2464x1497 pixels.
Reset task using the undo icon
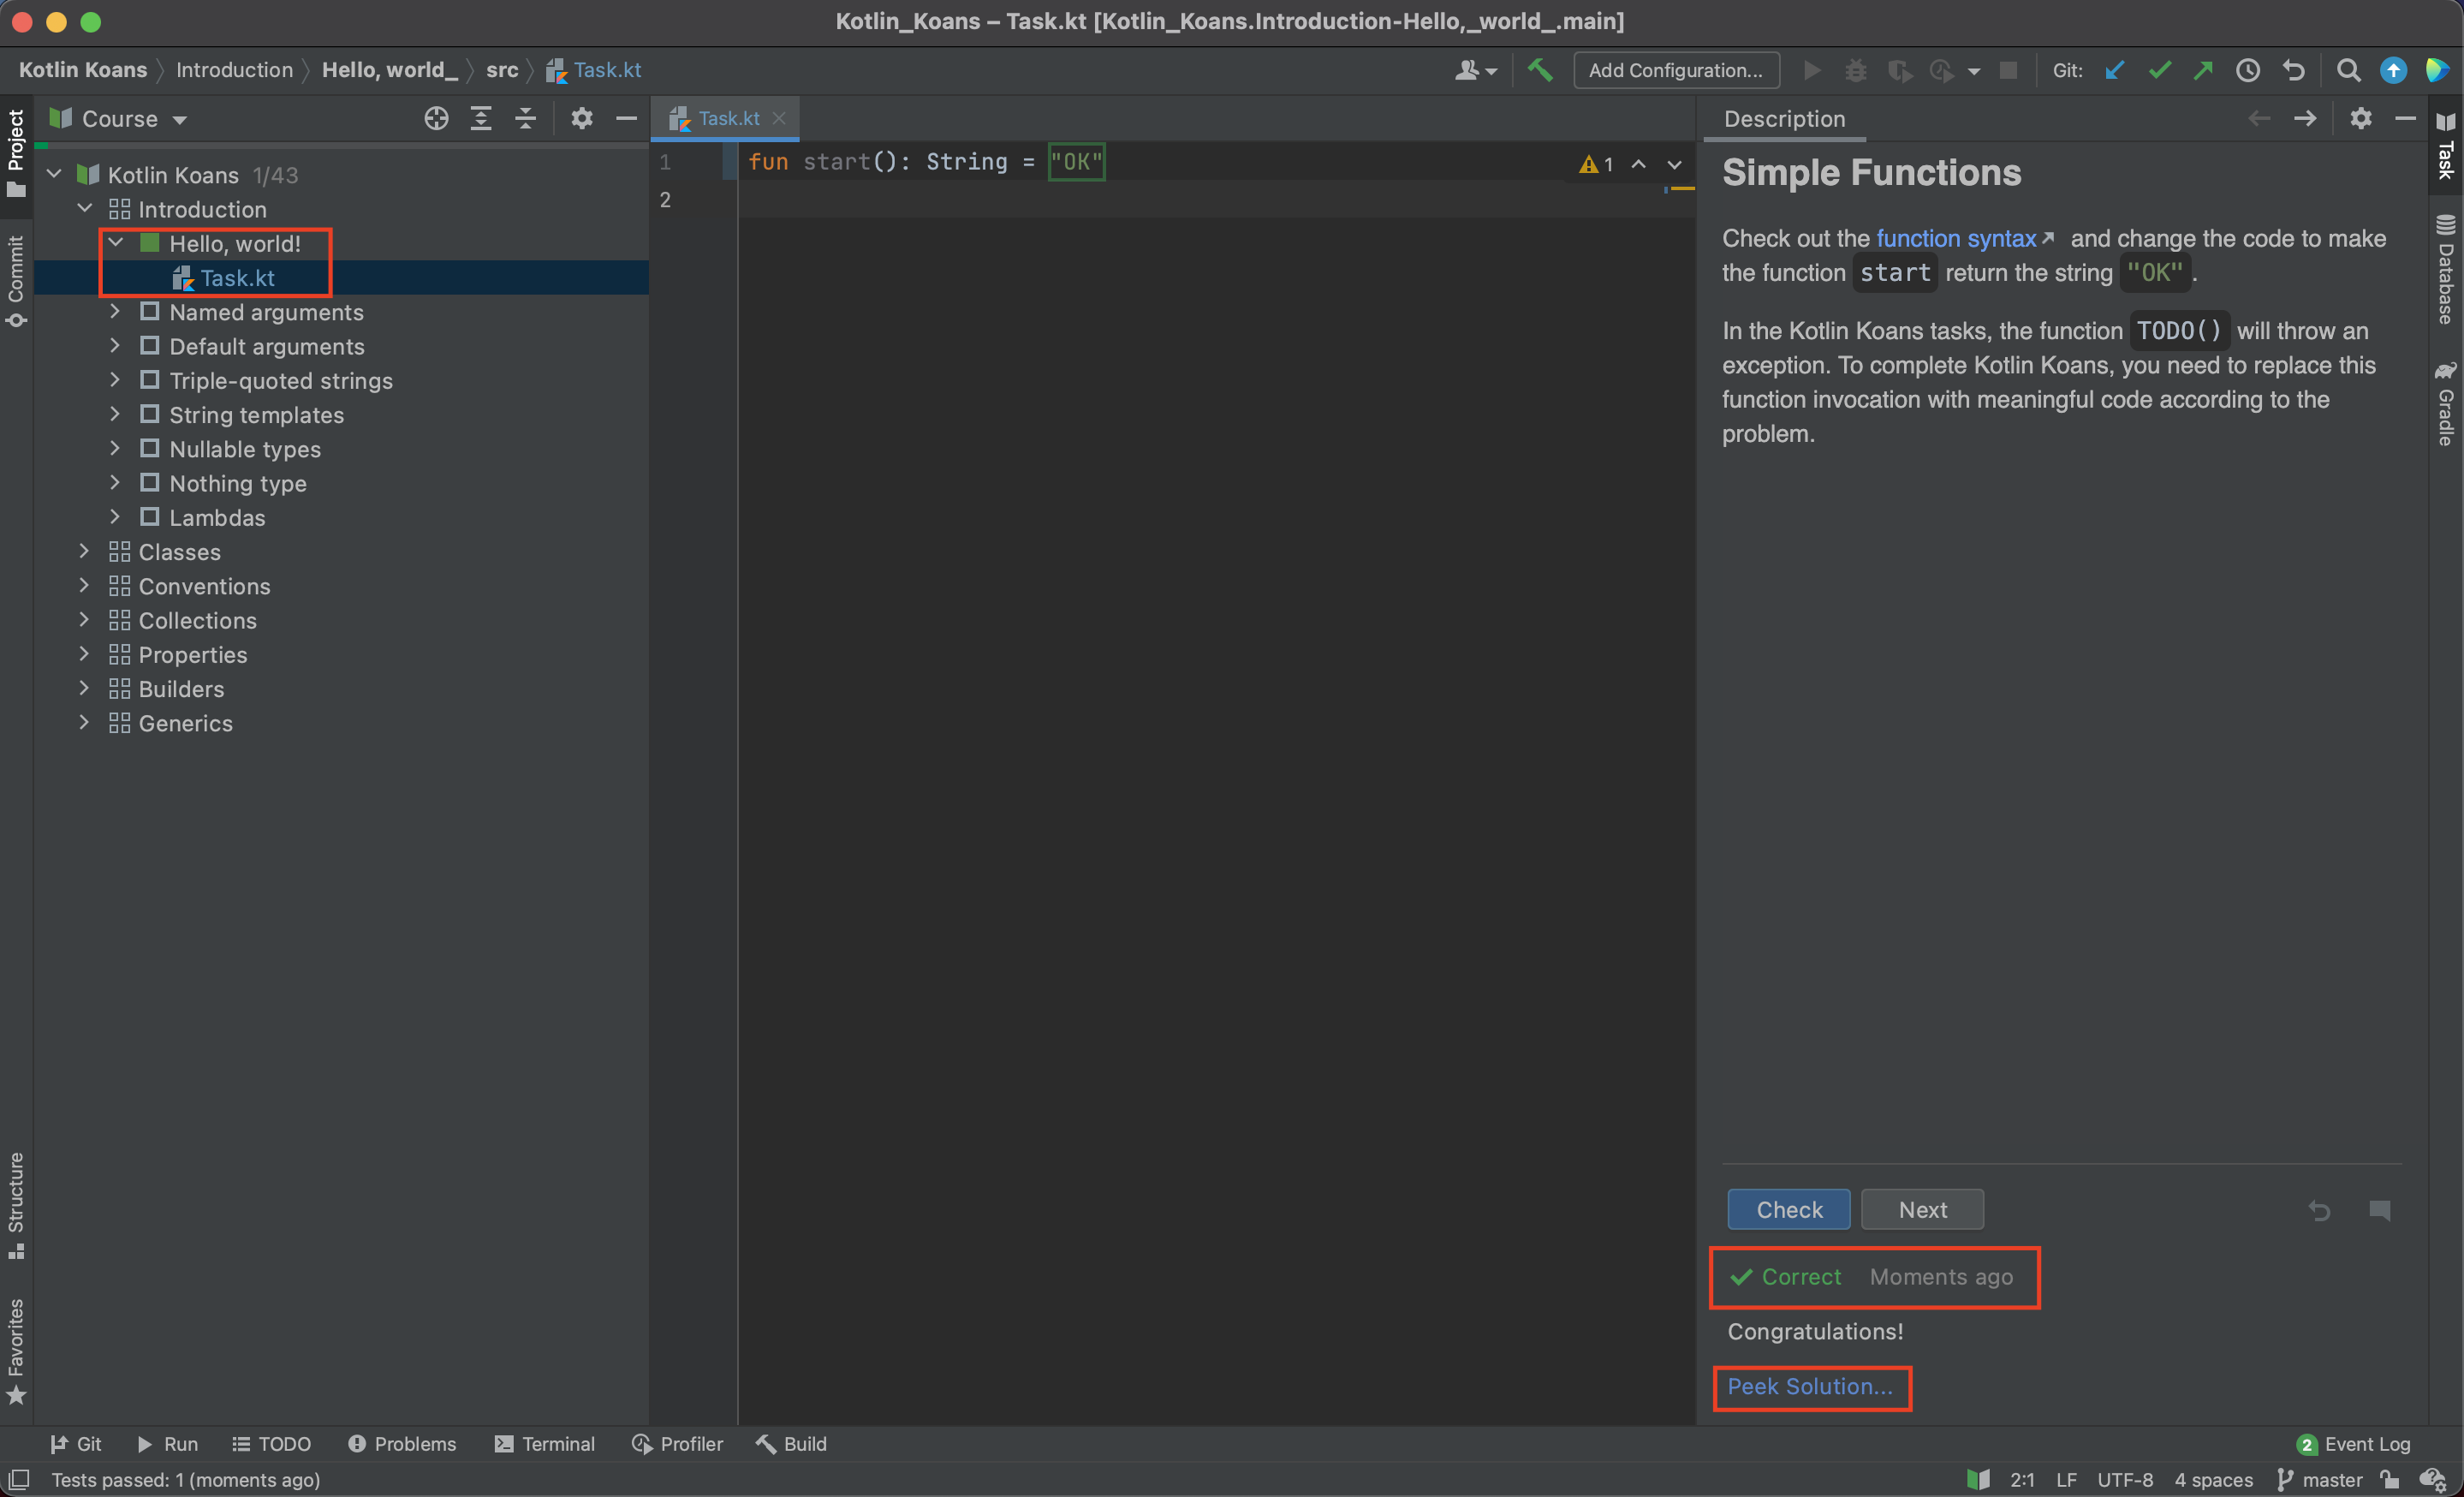(2319, 1210)
